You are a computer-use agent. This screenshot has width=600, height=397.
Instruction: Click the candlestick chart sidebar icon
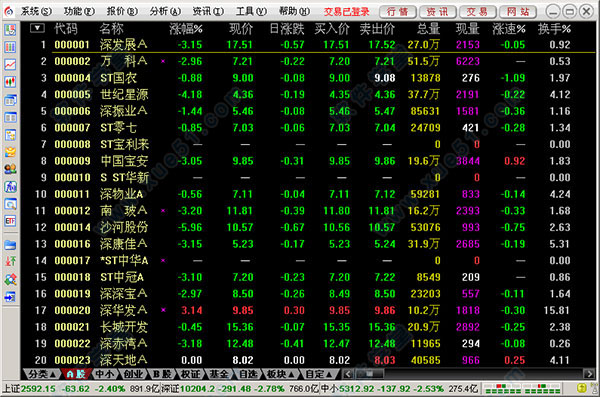coord(10,81)
